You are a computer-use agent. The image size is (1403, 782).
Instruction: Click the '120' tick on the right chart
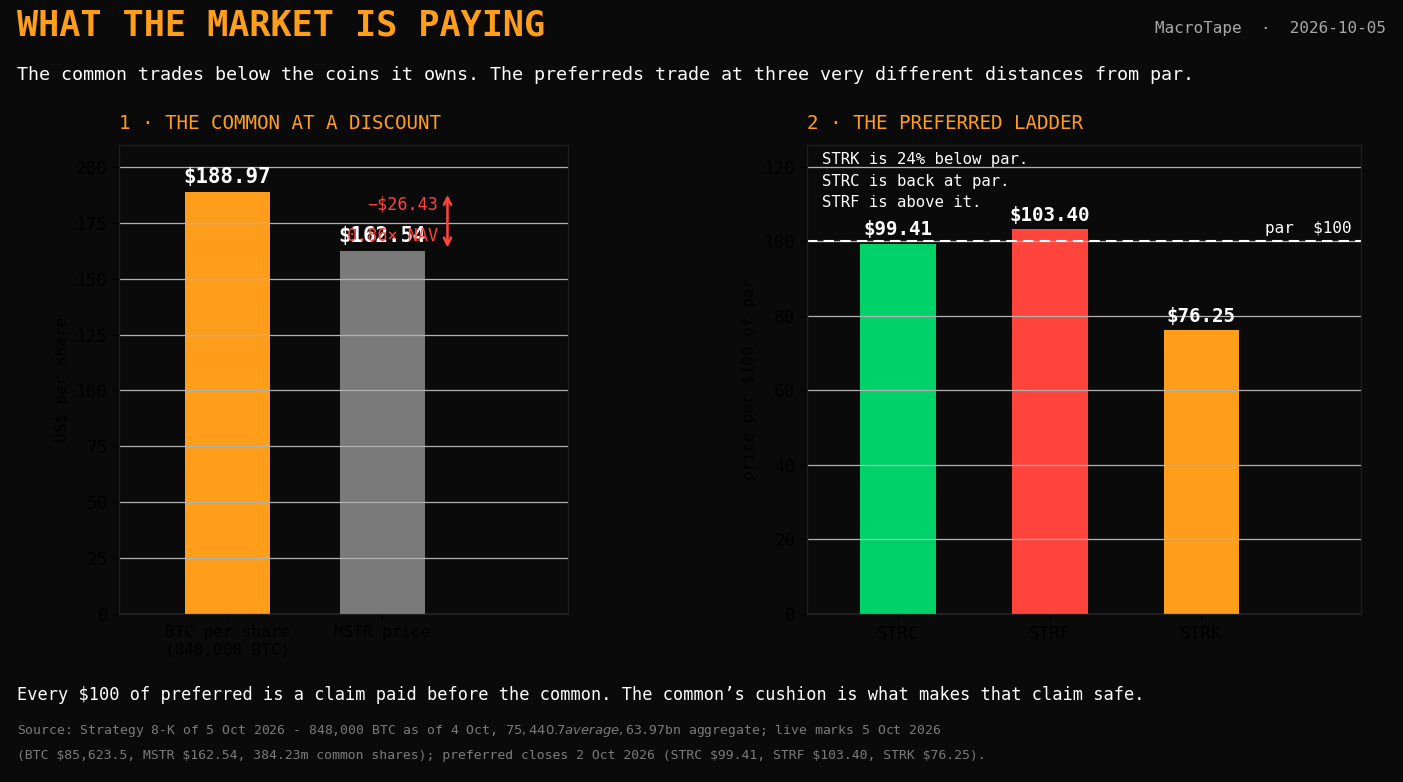pyautogui.click(x=780, y=168)
